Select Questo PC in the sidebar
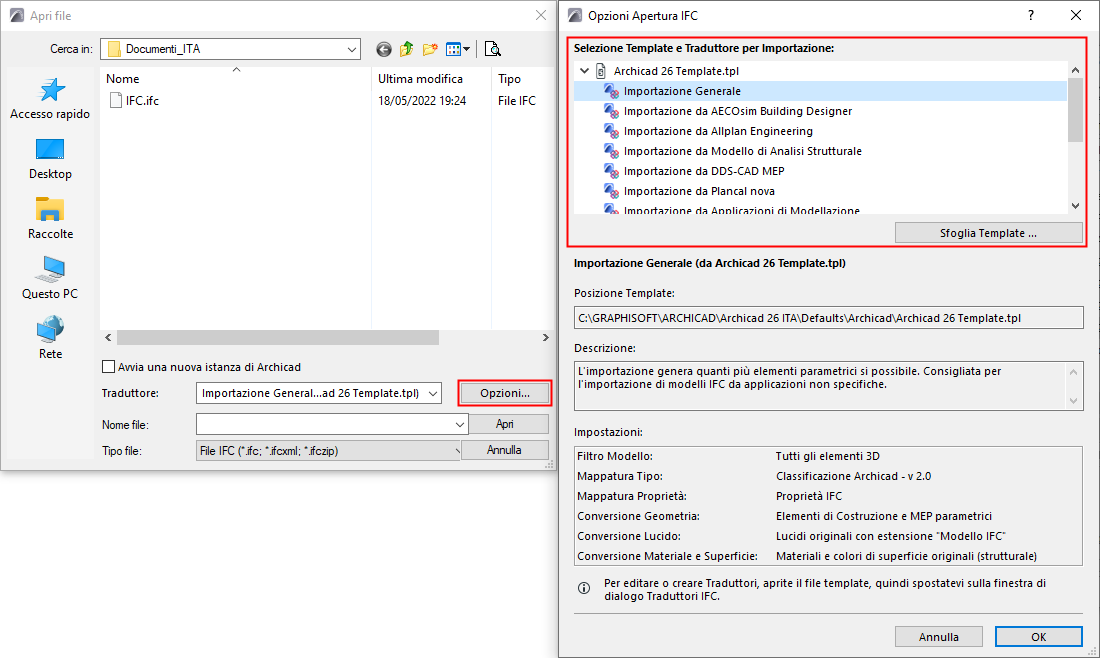 50,278
